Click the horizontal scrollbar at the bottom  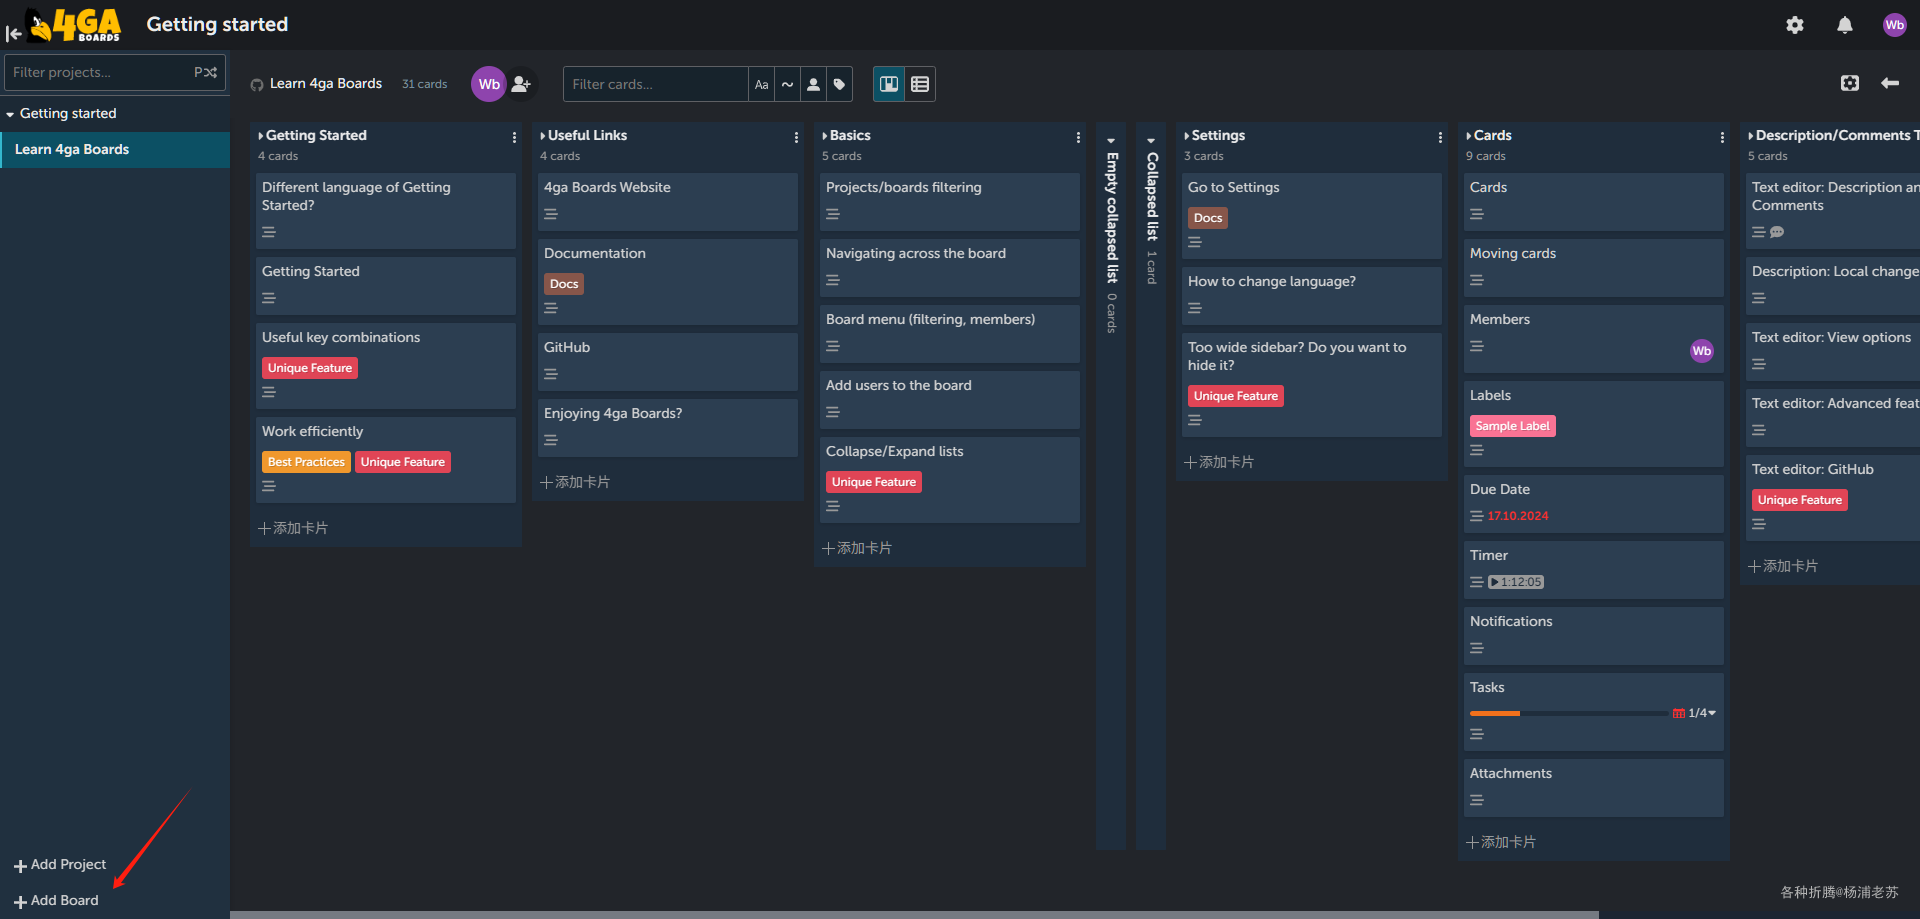[x=914, y=914]
